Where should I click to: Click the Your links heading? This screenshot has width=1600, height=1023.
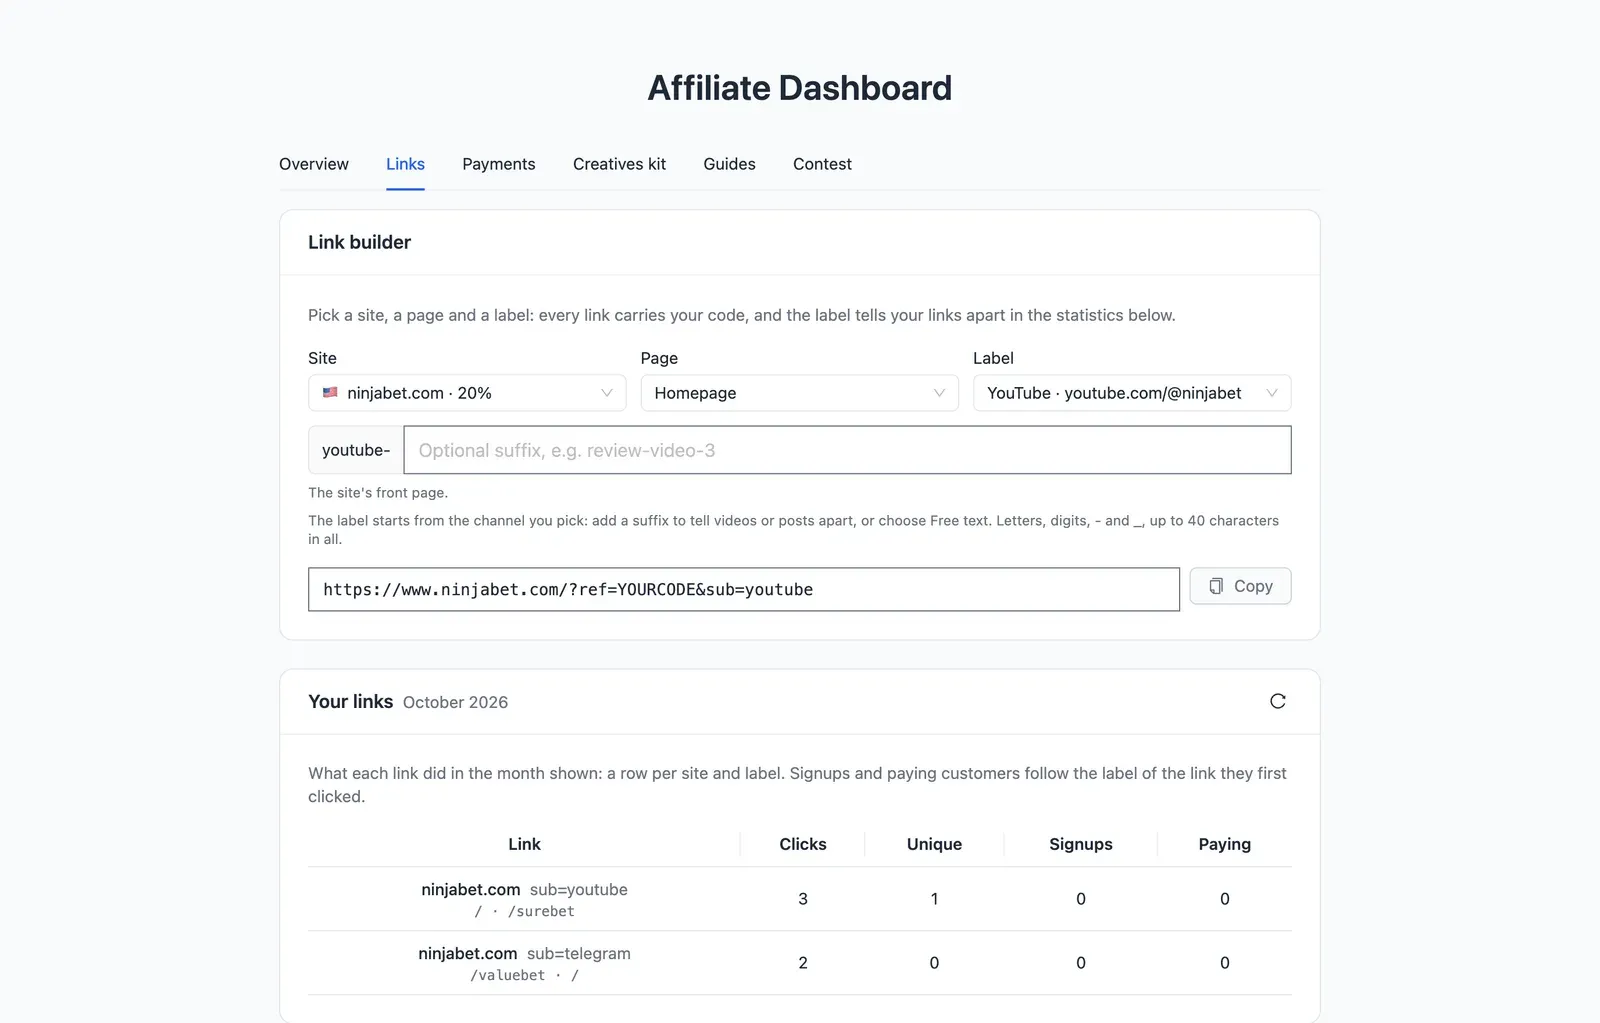[x=350, y=701]
